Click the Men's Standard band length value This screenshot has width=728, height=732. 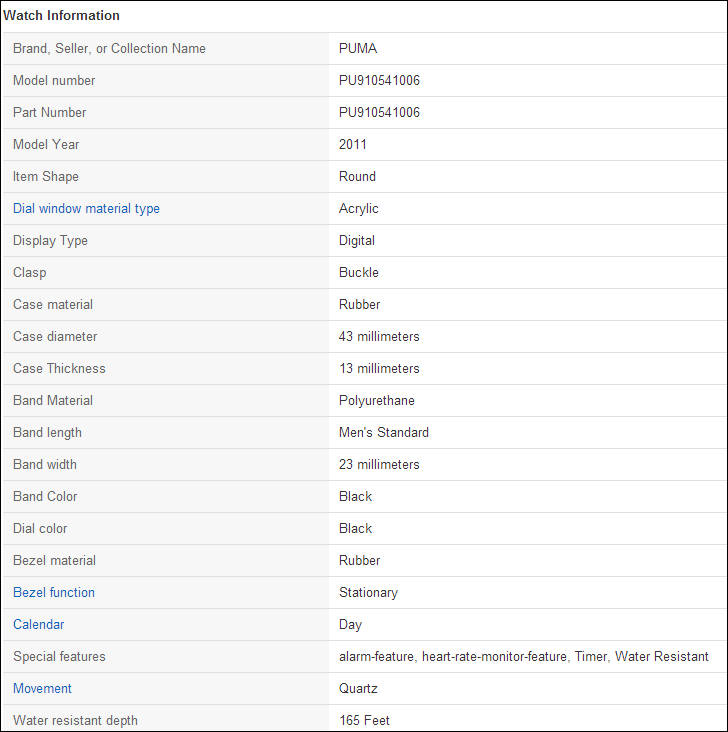pos(384,433)
